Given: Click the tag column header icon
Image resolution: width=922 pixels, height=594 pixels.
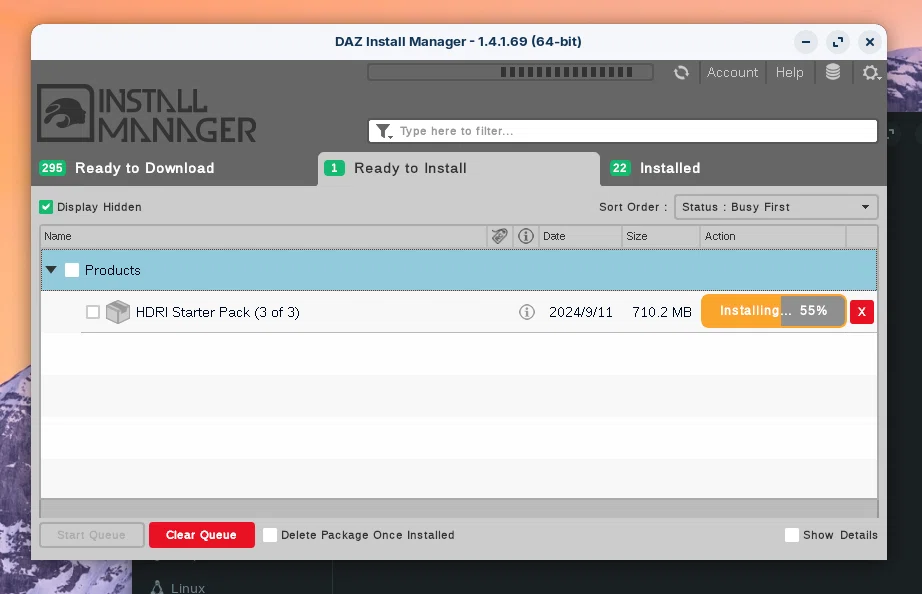Looking at the screenshot, I should (499, 236).
